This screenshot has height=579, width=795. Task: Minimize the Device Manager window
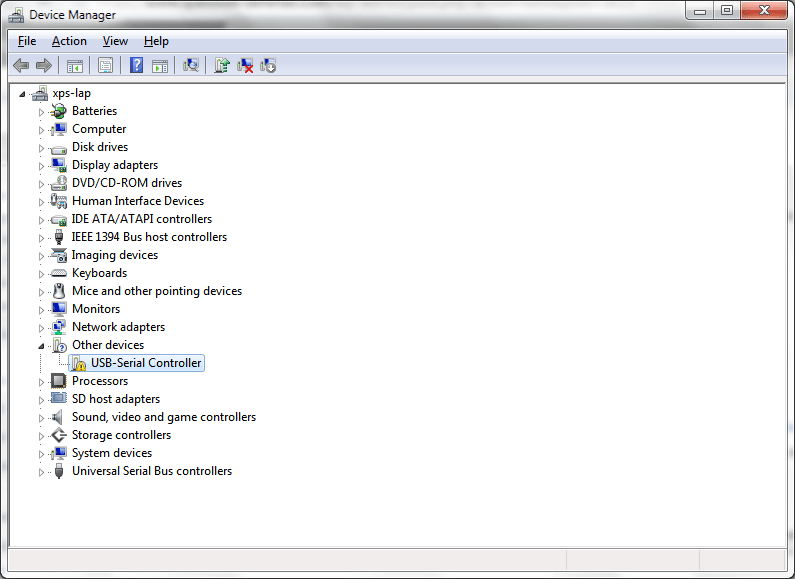(700, 11)
